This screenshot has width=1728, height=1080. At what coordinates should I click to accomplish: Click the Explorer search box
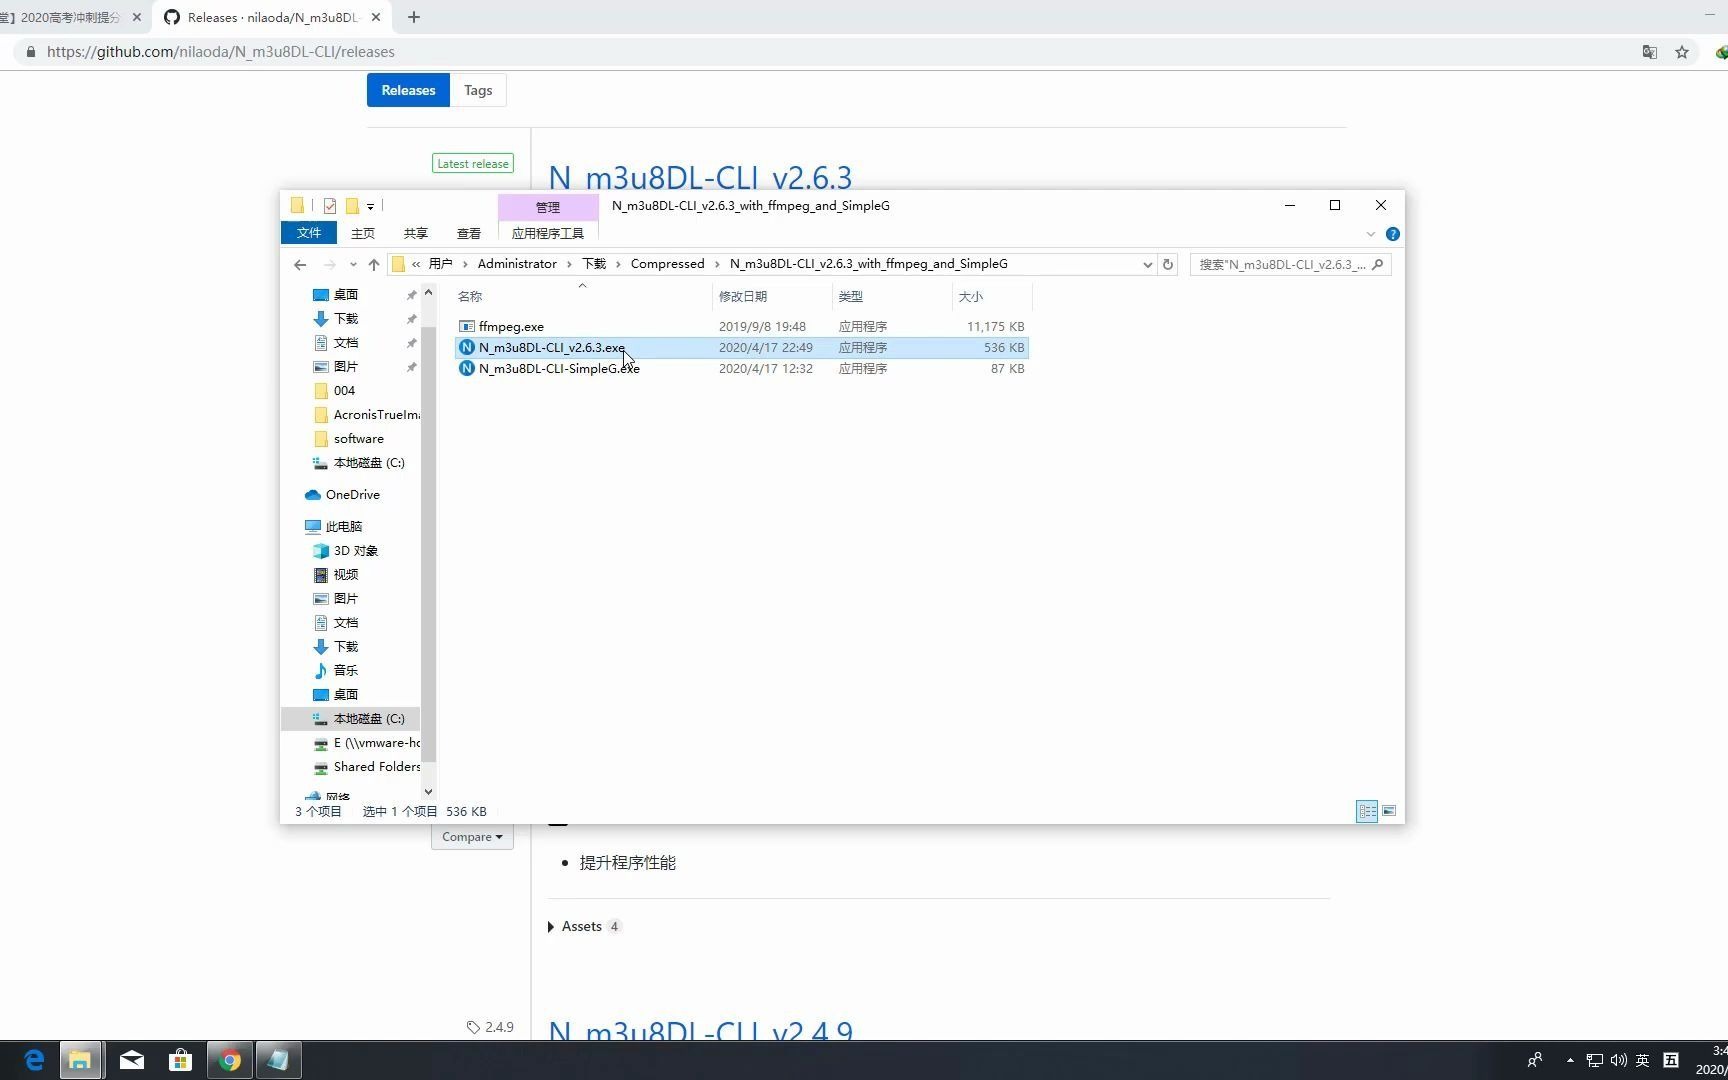[x=1290, y=264]
